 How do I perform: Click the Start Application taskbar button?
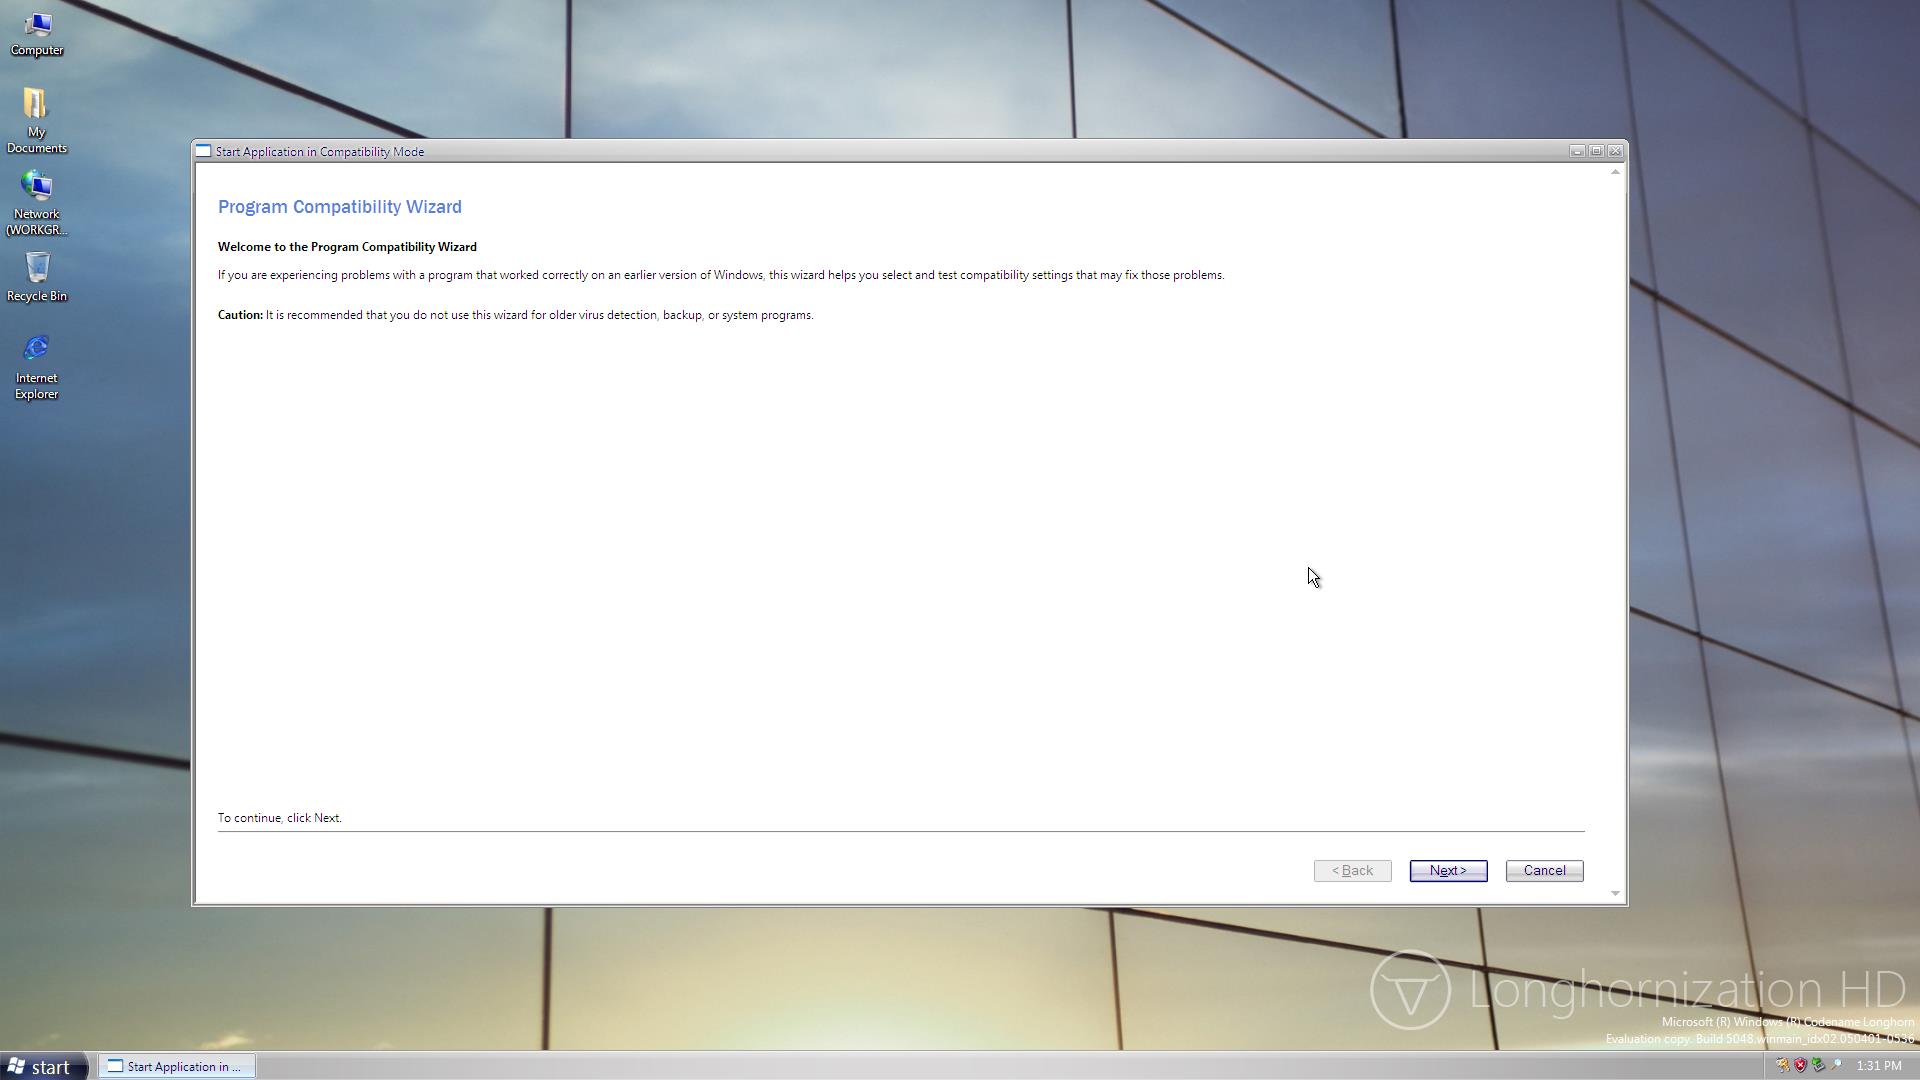coord(177,1066)
